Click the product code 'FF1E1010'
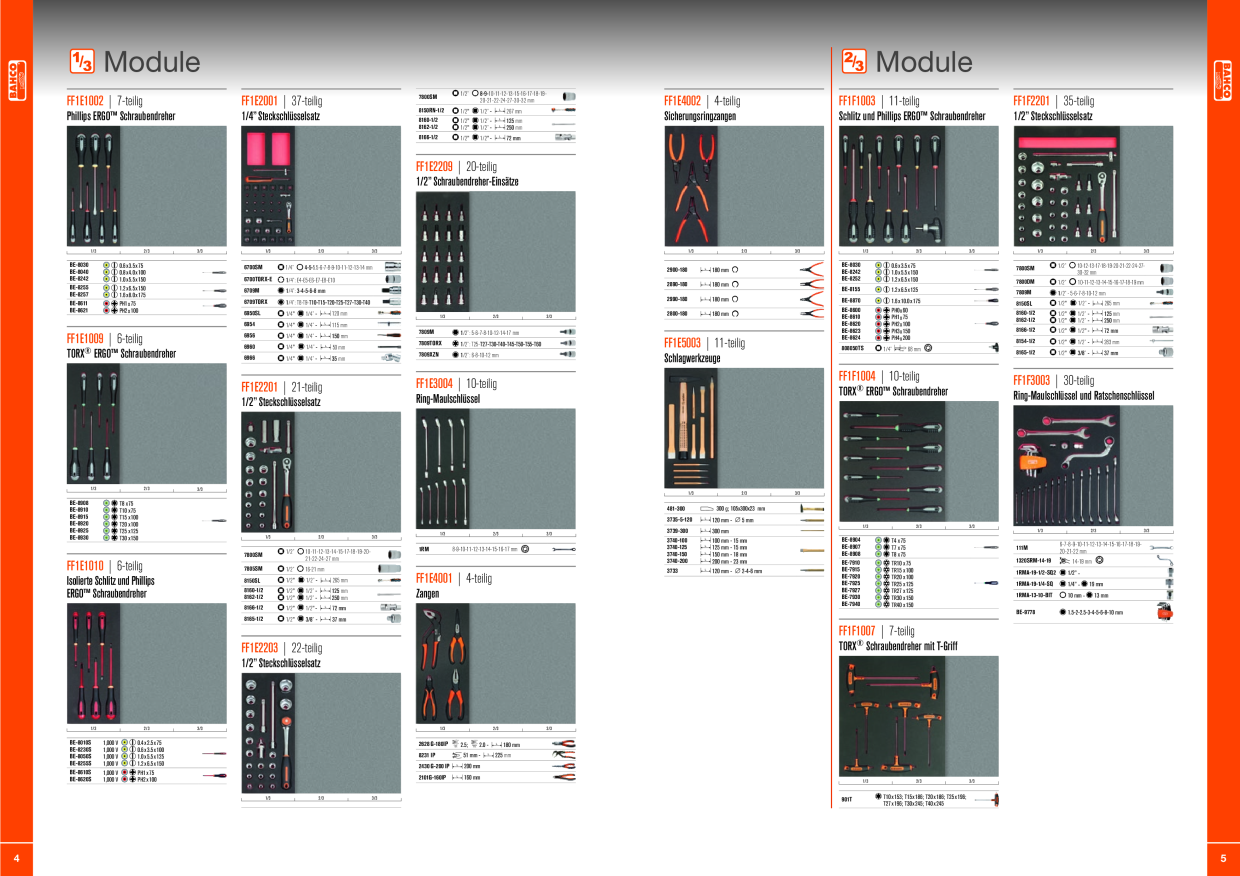Image resolution: width=1240 pixels, height=876 pixels. pos(86,567)
